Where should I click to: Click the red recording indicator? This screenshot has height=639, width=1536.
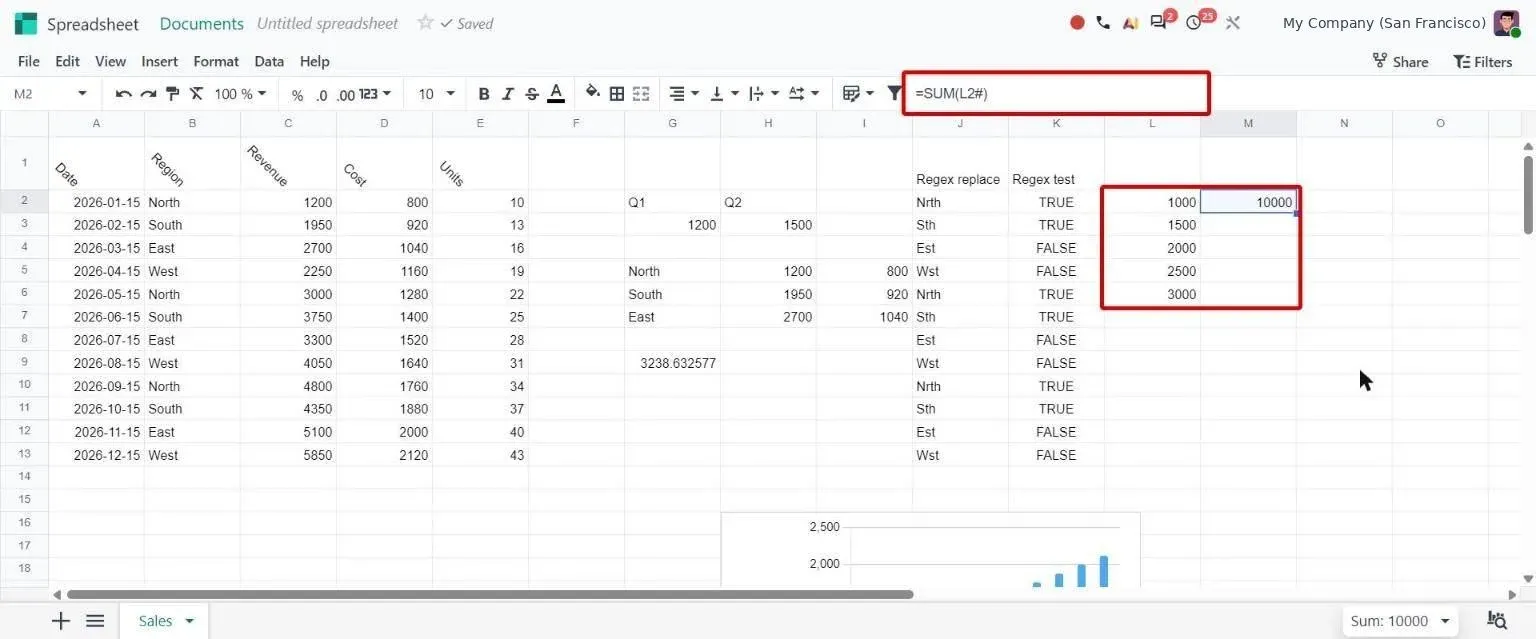1077,22
